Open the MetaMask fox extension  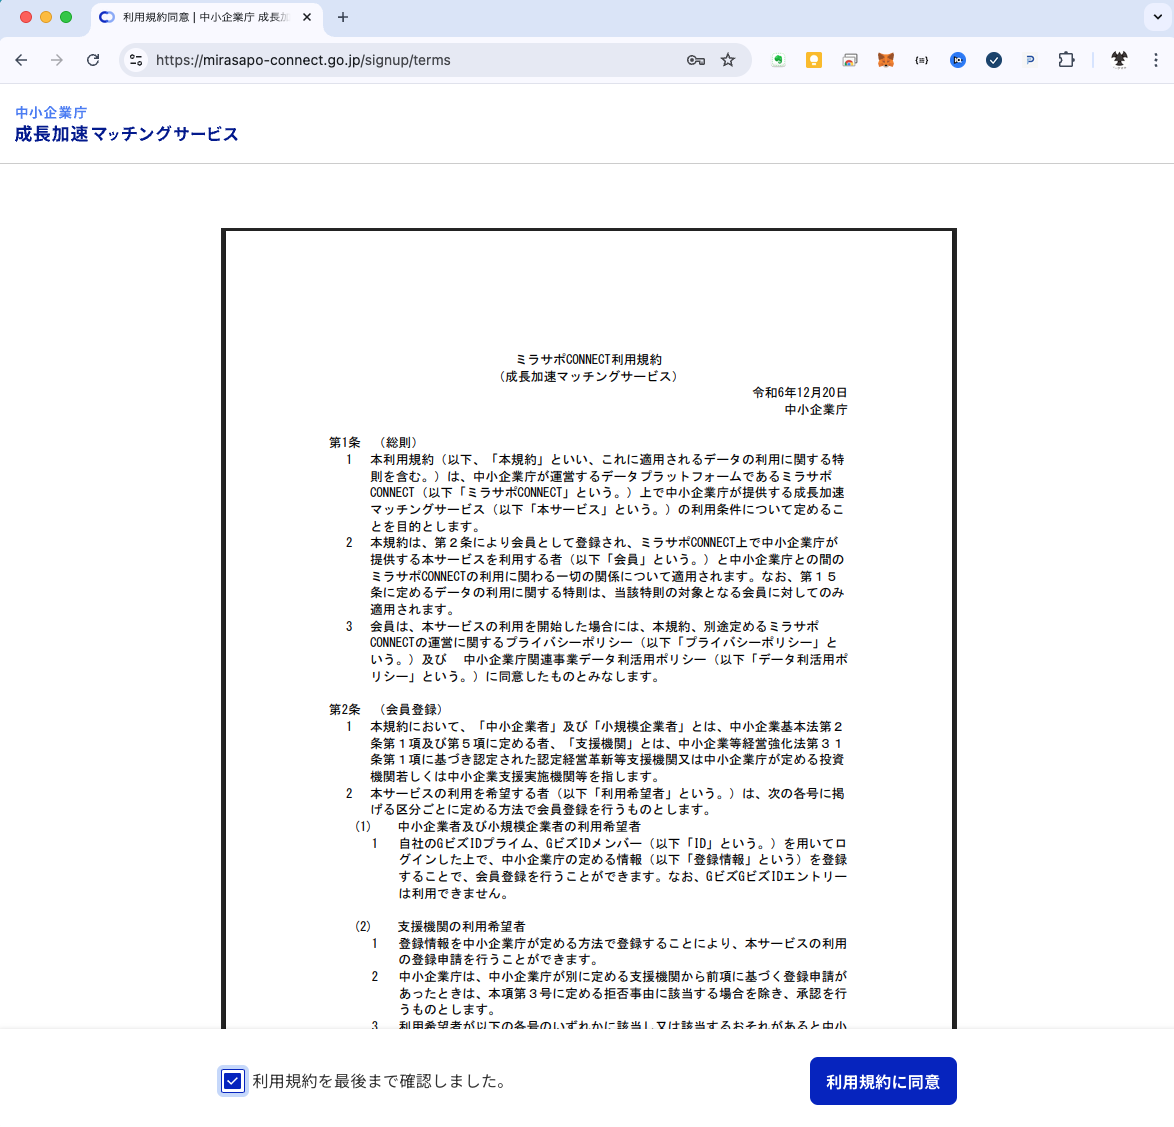886,60
